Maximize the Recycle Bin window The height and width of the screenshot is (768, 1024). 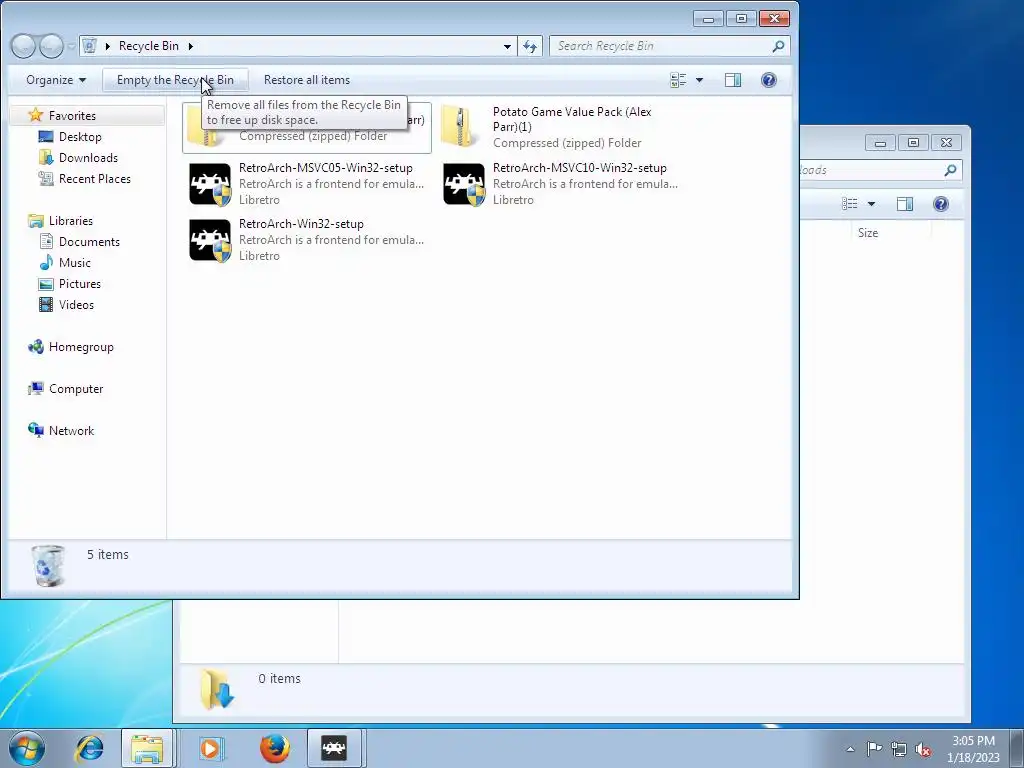(x=741, y=18)
